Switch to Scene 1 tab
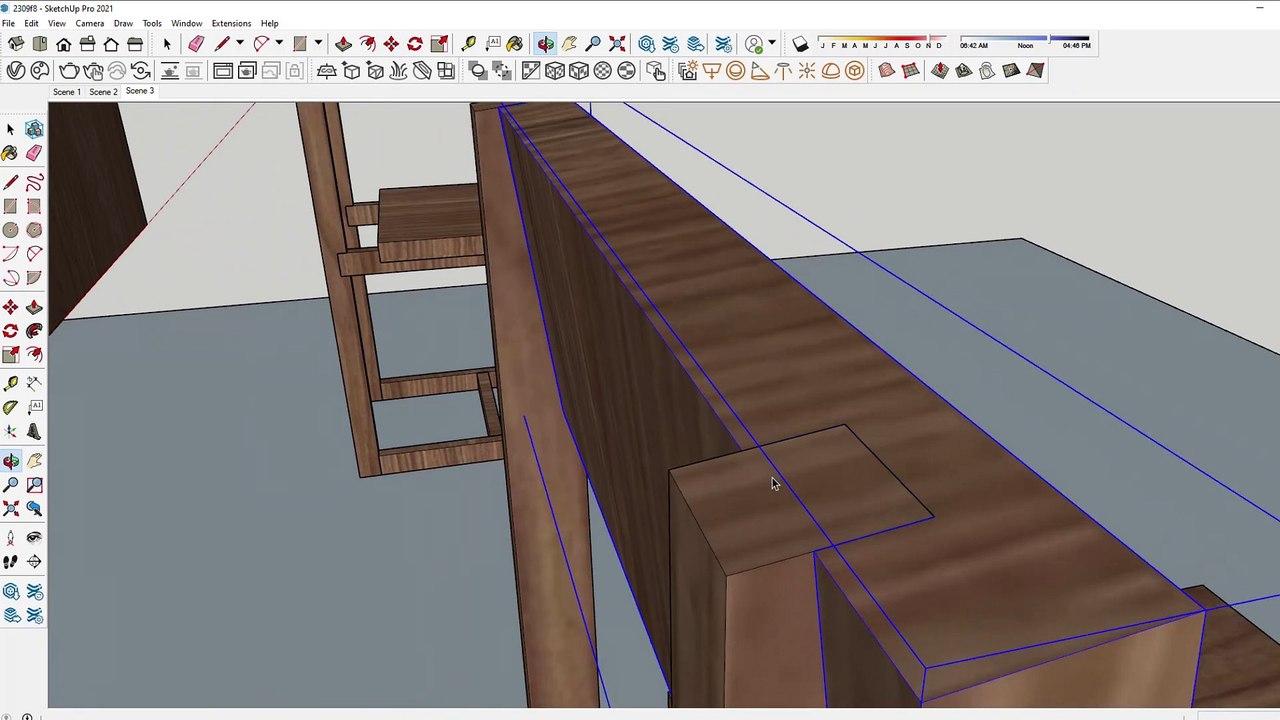This screenshot has width=1280, height=720. [66, 92]
